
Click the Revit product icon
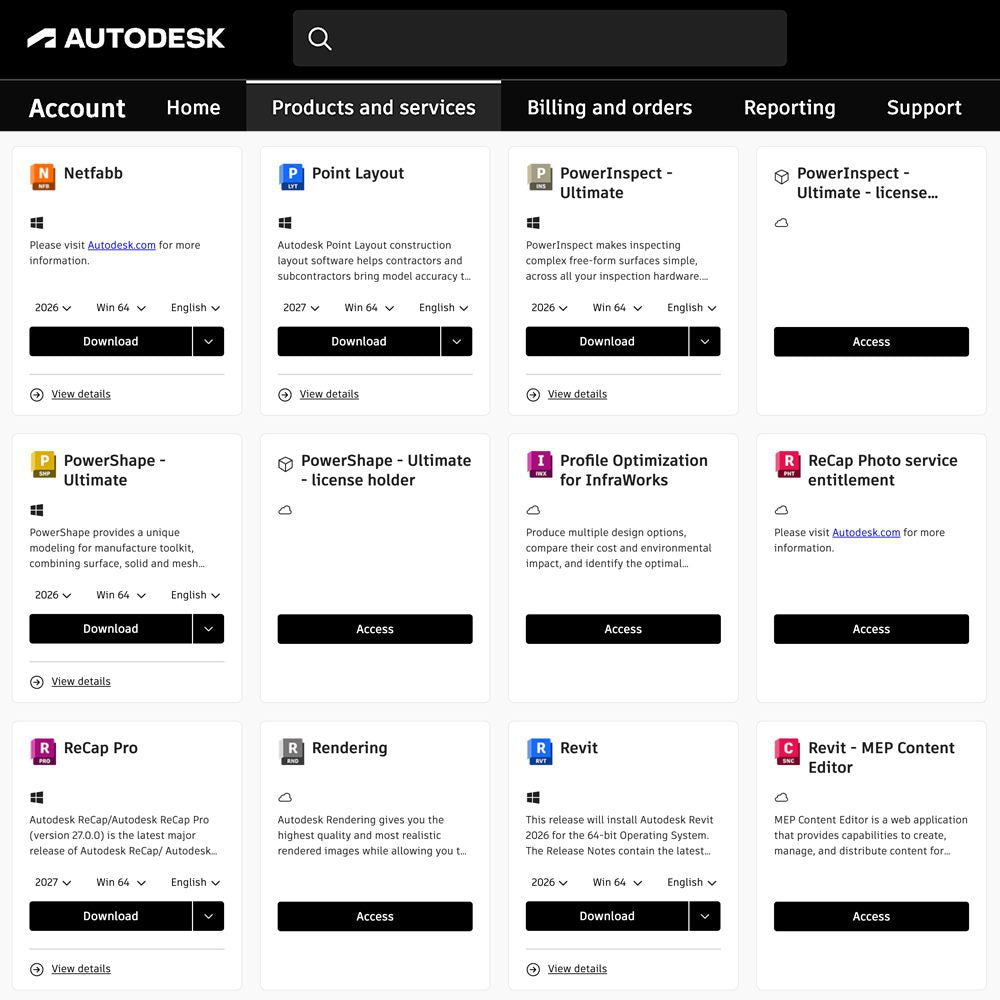pyautogui.click(x=540, y=751)
